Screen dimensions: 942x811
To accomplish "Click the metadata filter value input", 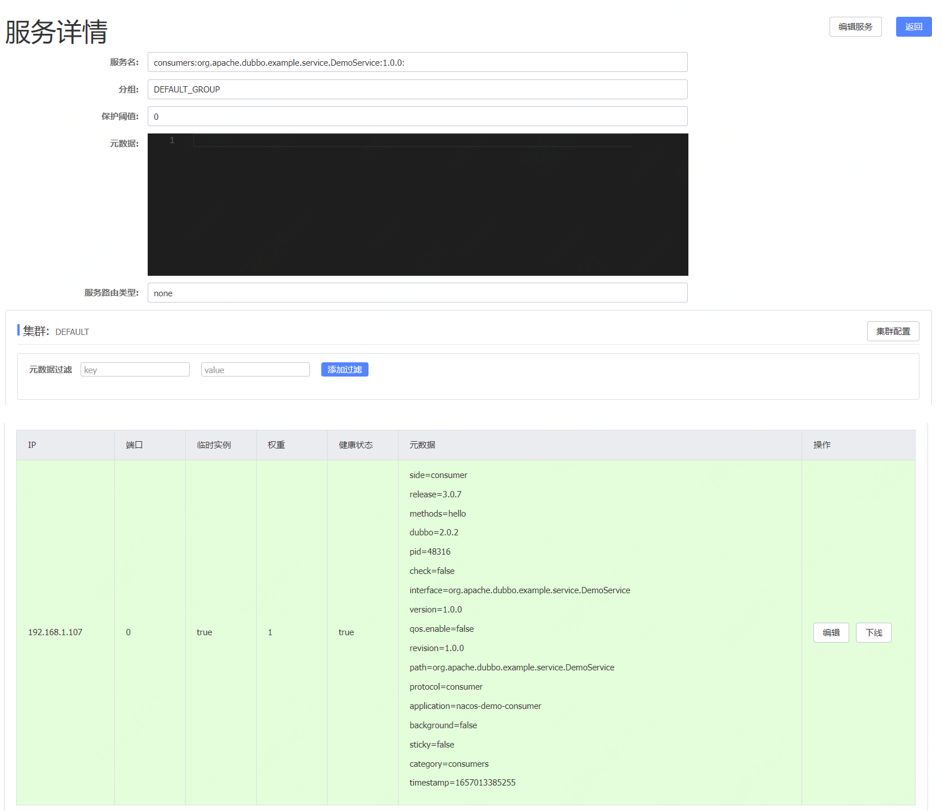I will 255,370.
